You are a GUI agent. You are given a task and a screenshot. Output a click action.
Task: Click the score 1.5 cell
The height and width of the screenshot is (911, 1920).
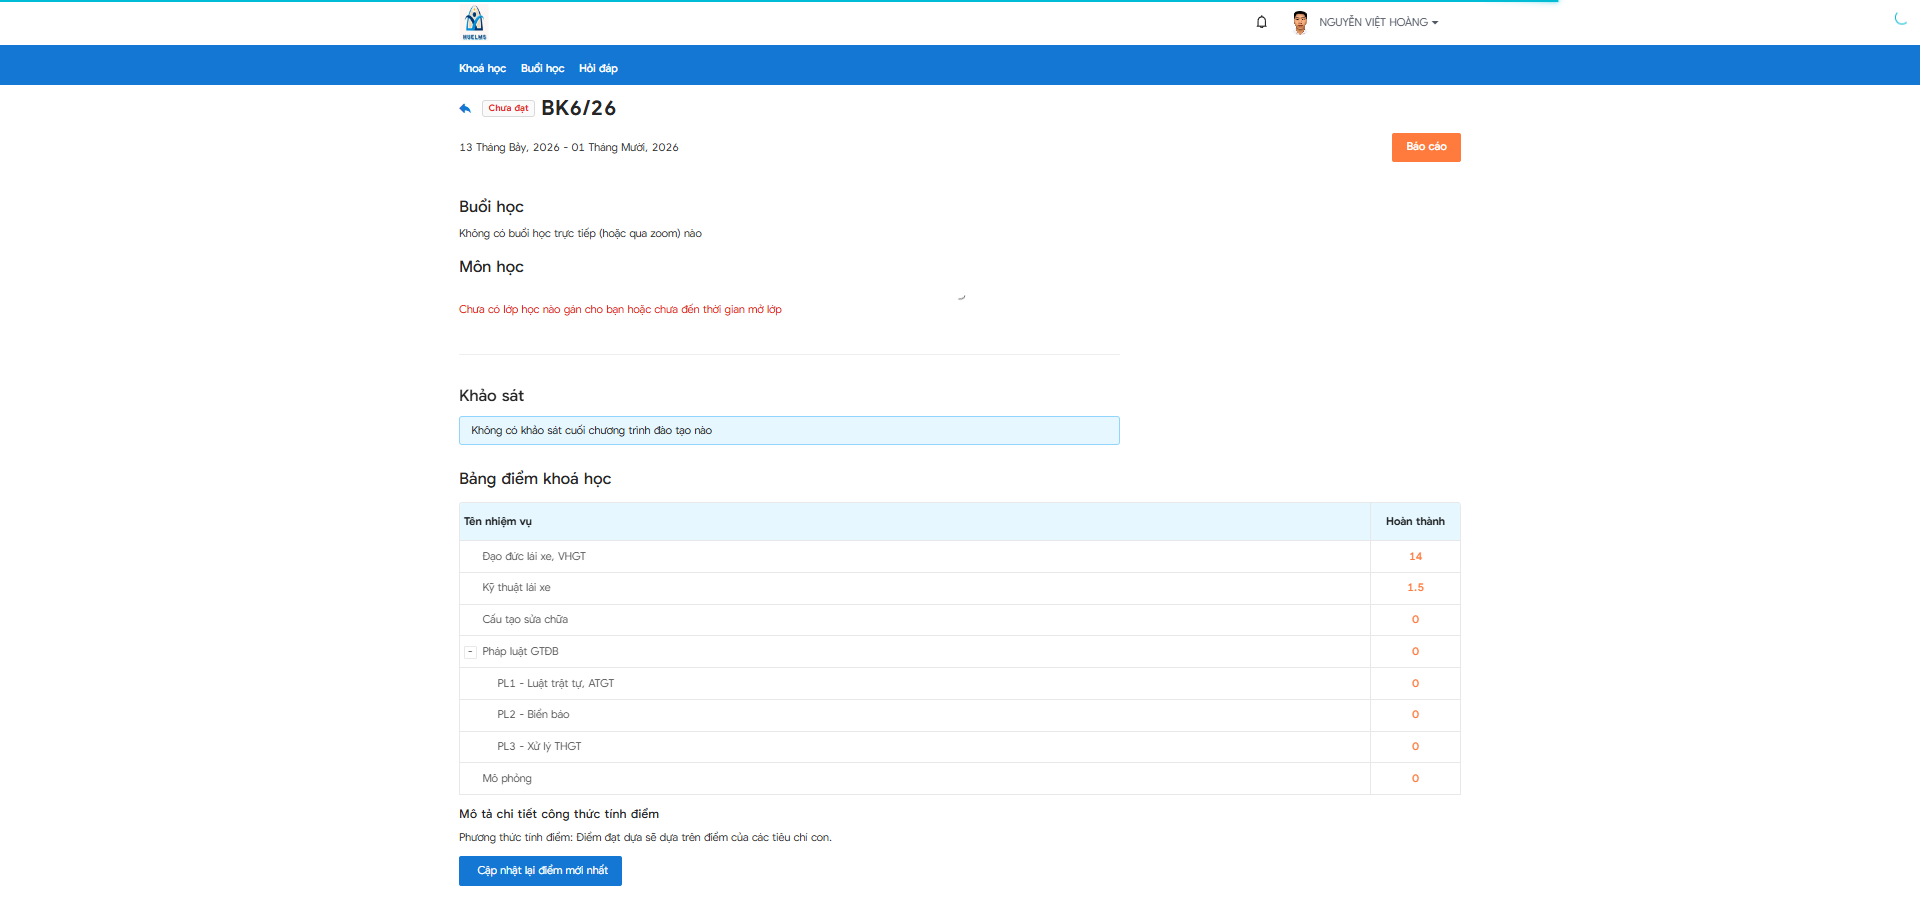[x=1415, y=588]
